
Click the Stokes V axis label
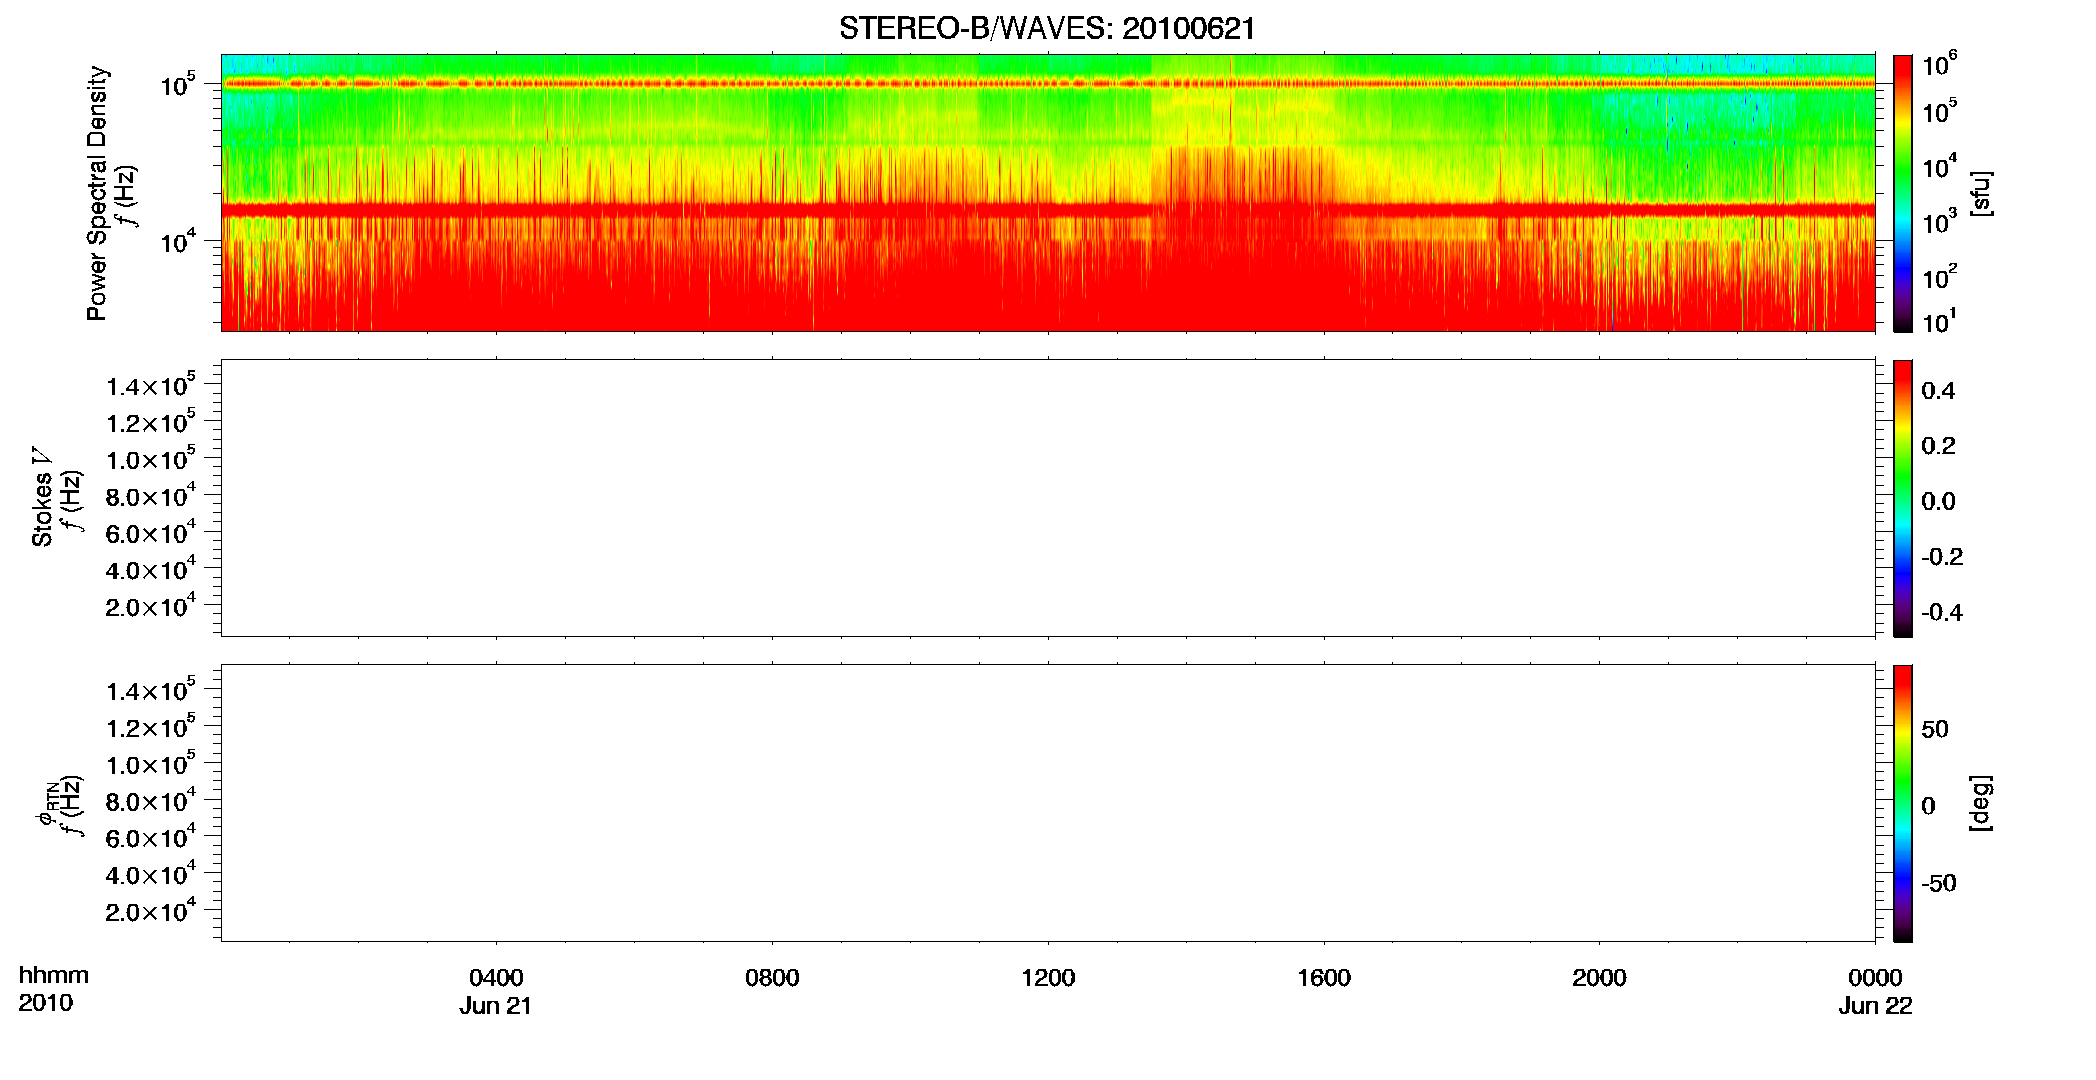tap(43, 497)
